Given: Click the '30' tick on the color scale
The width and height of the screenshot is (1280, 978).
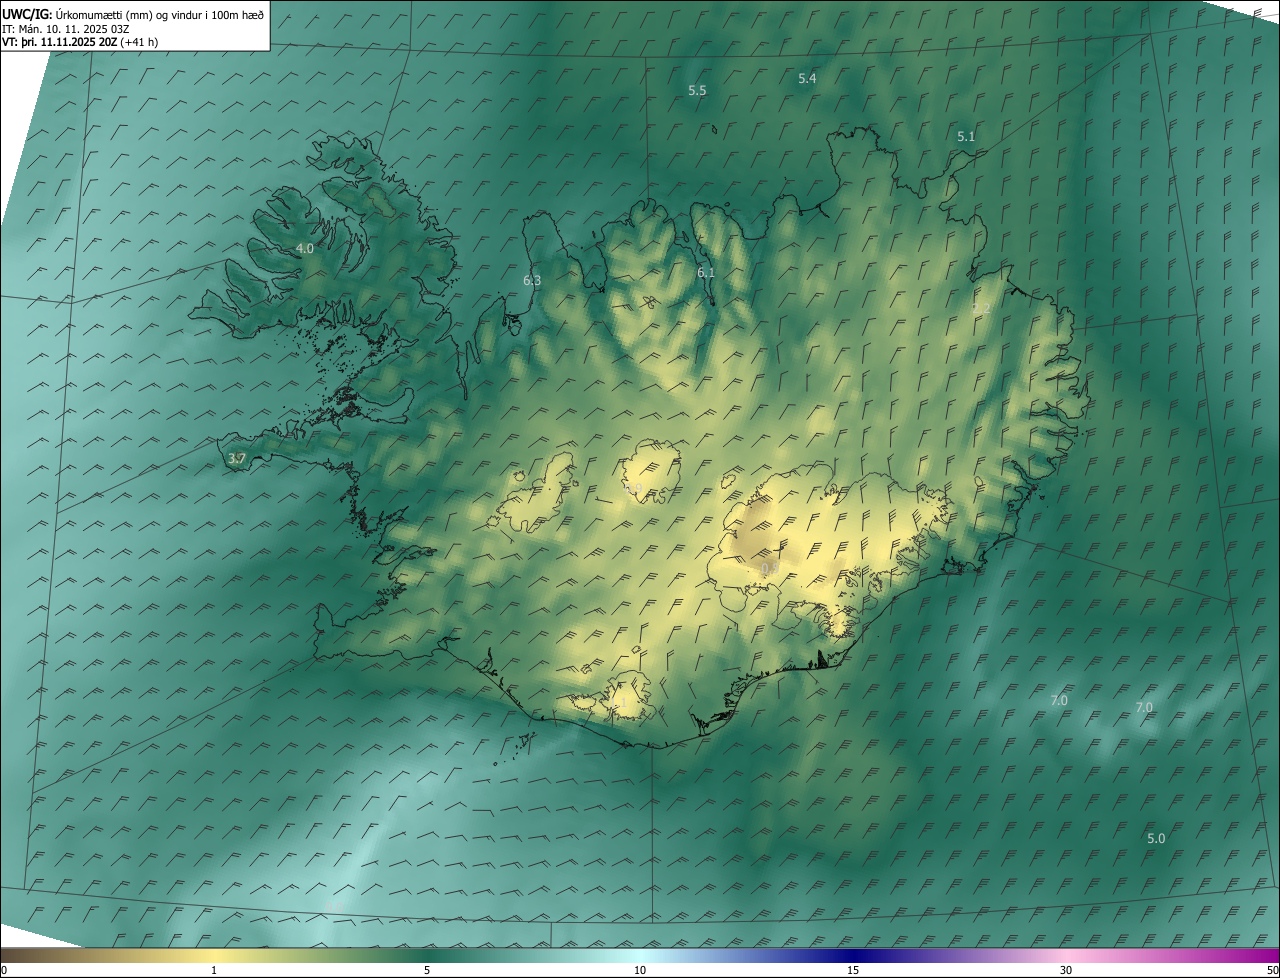Looking at the screenshot, I should 1066,970.
